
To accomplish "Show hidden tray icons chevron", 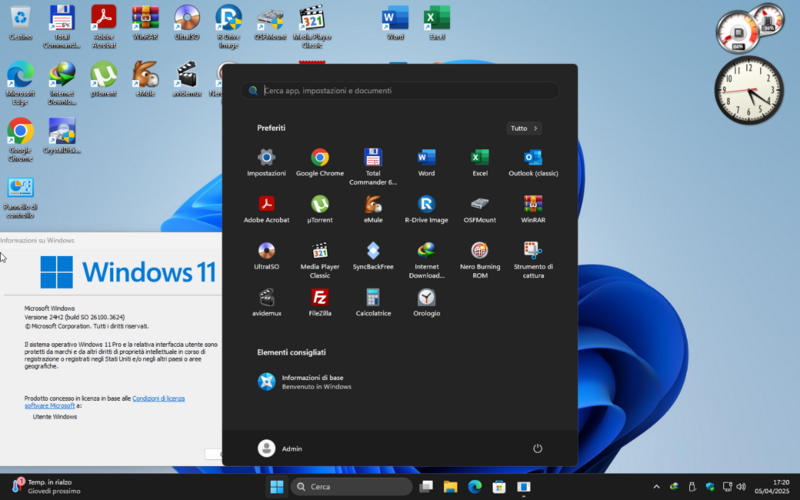I will click(x=656, y=487).
